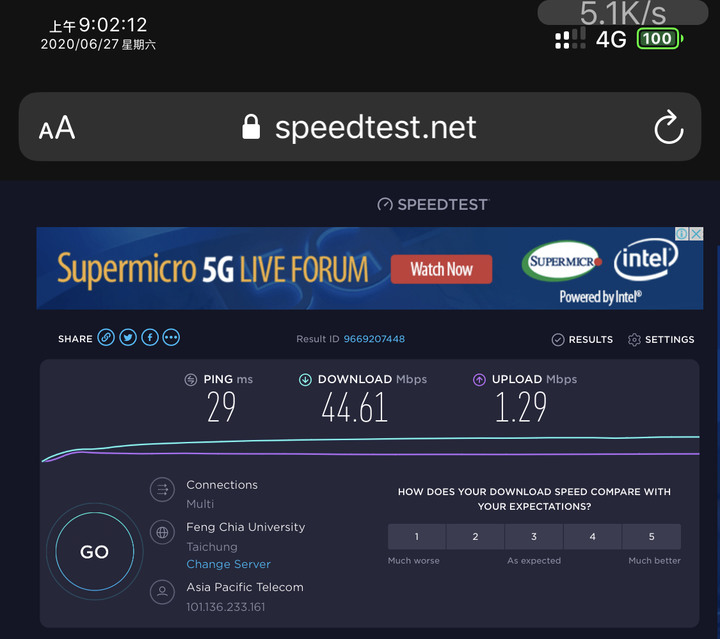This screenshot has width=720, height=639.
Task: Open Result ID 9669207448 link
Action: pos(374,339)
